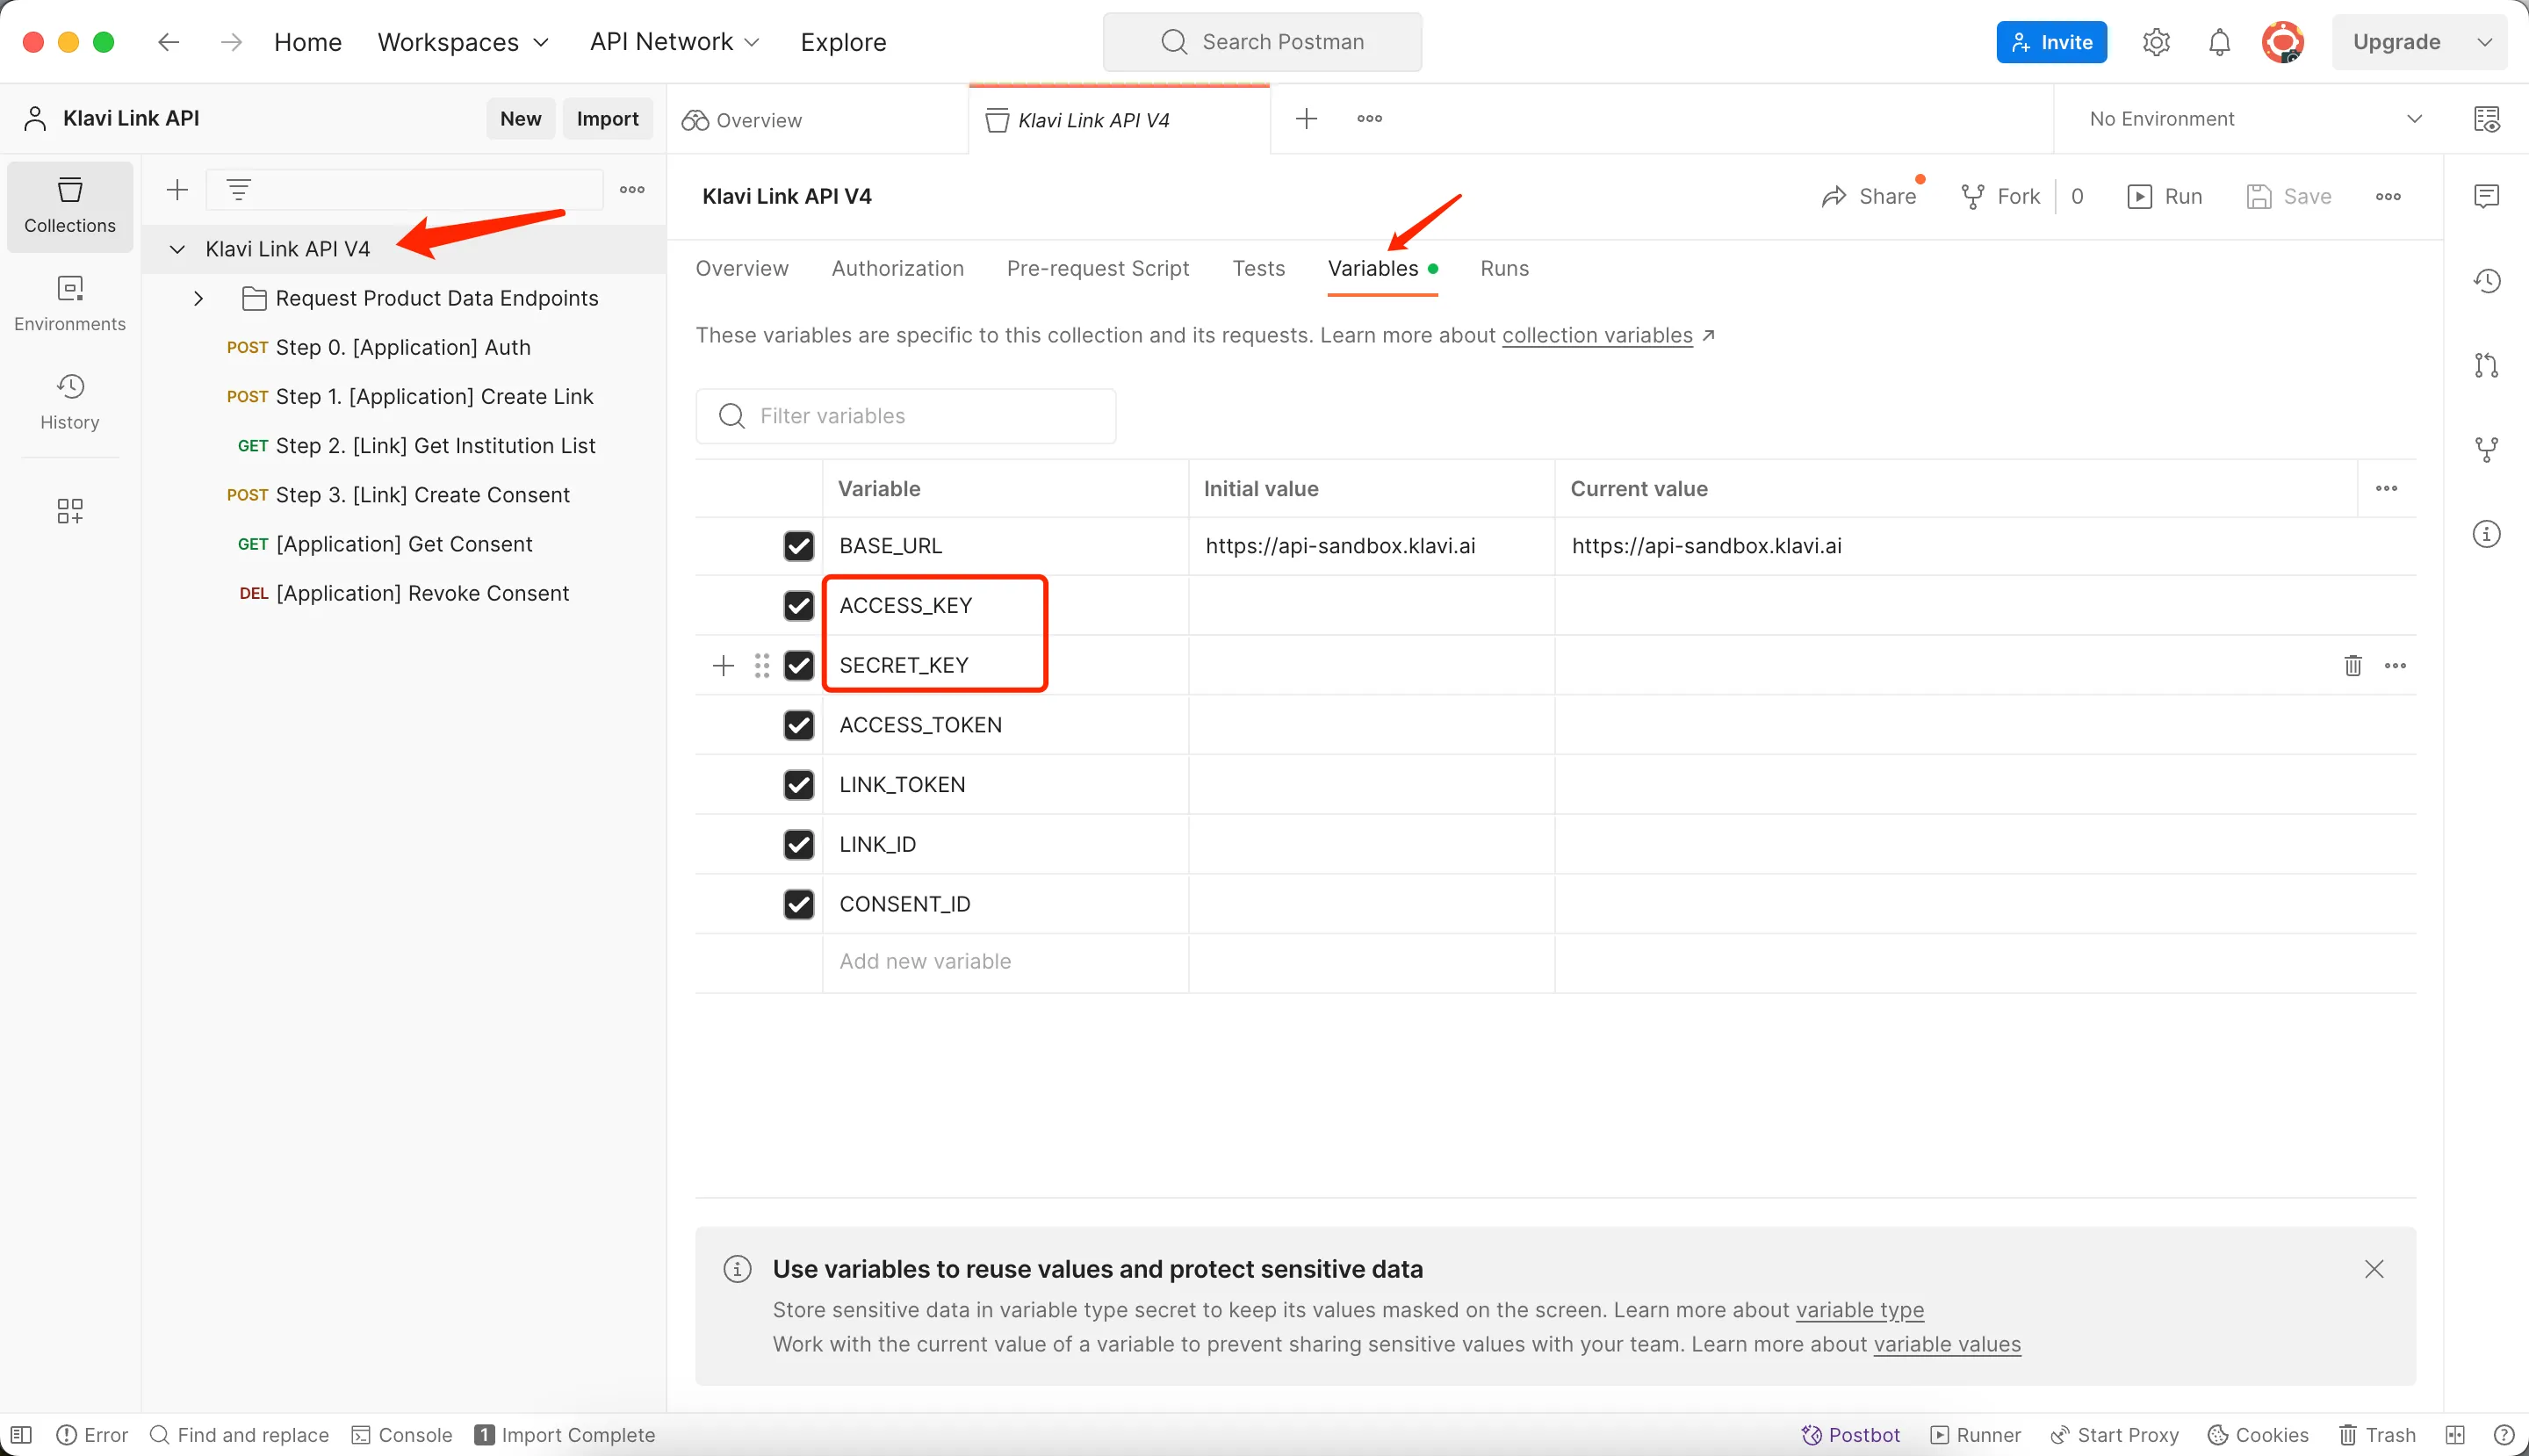Open the Collections sidebar panel
This screenshot has width=2529, height=1456.
point(69,206)
